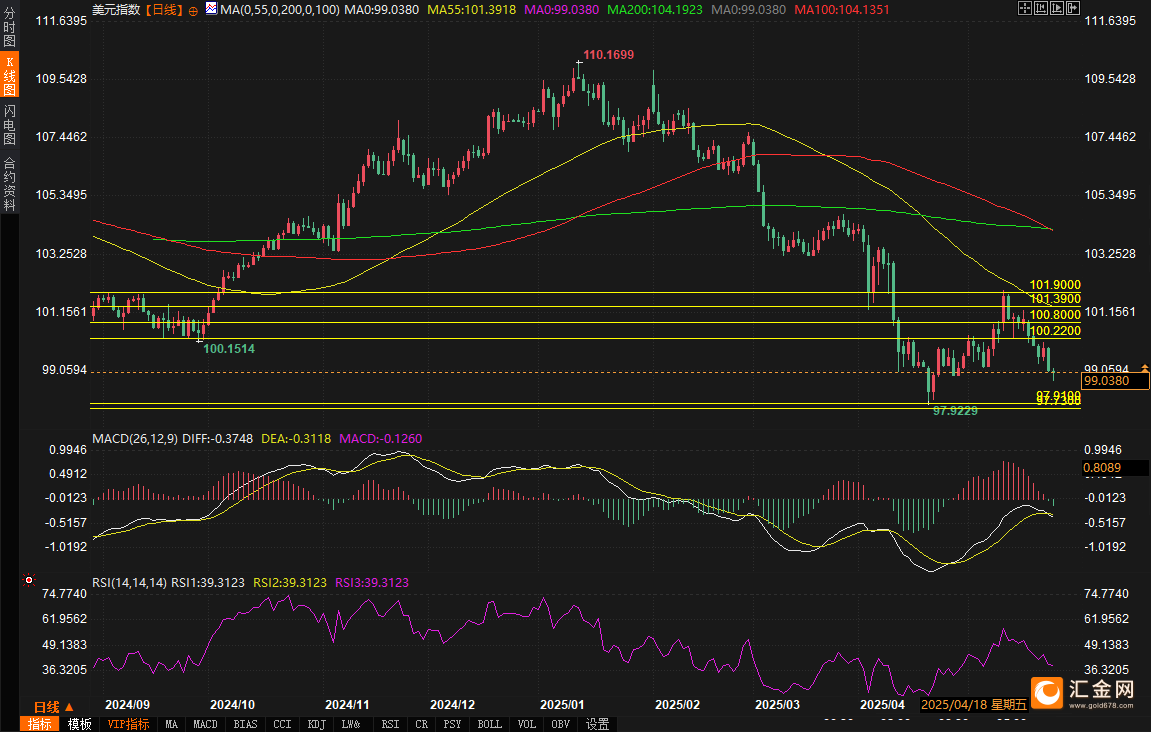This screenshot has height=732, width=1151.
Task: Click the 101.9000 horizontal line label
Action: point(1055,285)
